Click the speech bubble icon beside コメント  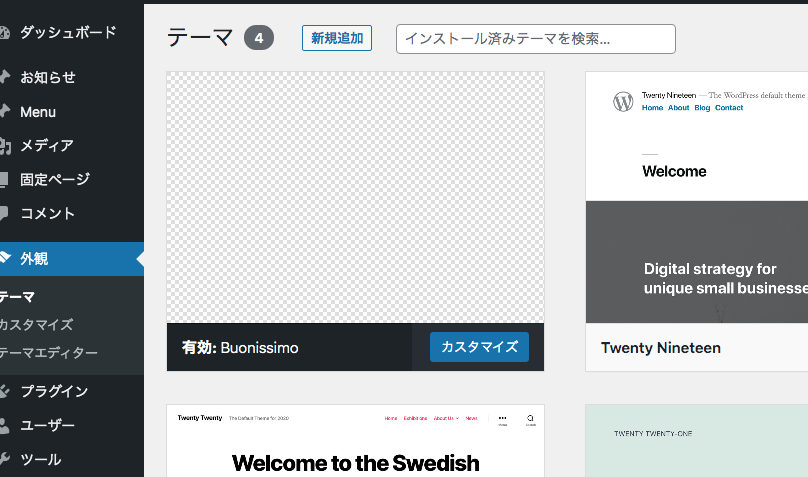click(4, 213)
